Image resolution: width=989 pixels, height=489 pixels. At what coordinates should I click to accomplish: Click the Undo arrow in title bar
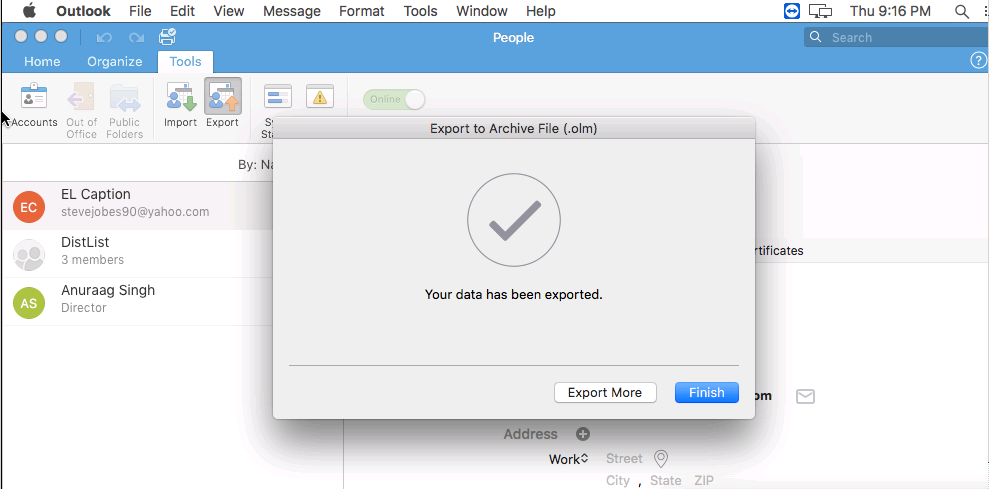104,38
